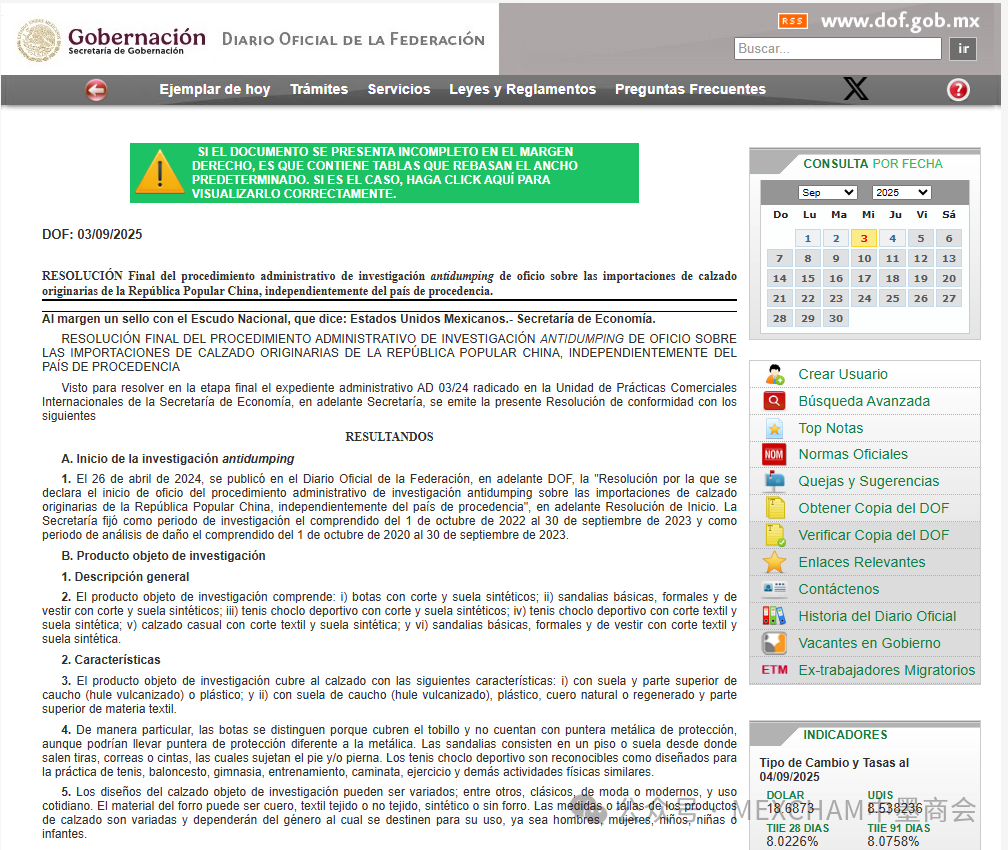Image resolution: width=1008 pixels, height=850 pixels.
Task: Open the Historia del Diario Oficial link
Action: pyautogui.click(x=877, y=616)
